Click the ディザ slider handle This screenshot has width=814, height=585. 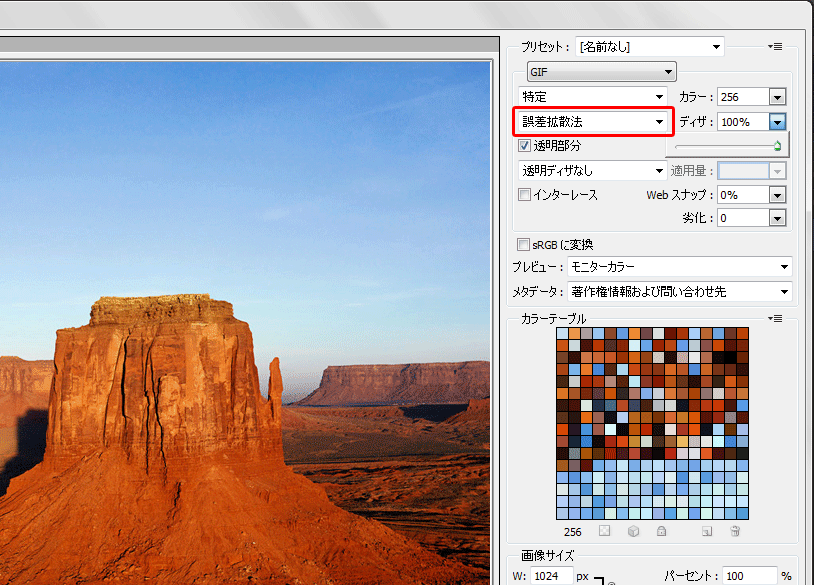(777, 146)
